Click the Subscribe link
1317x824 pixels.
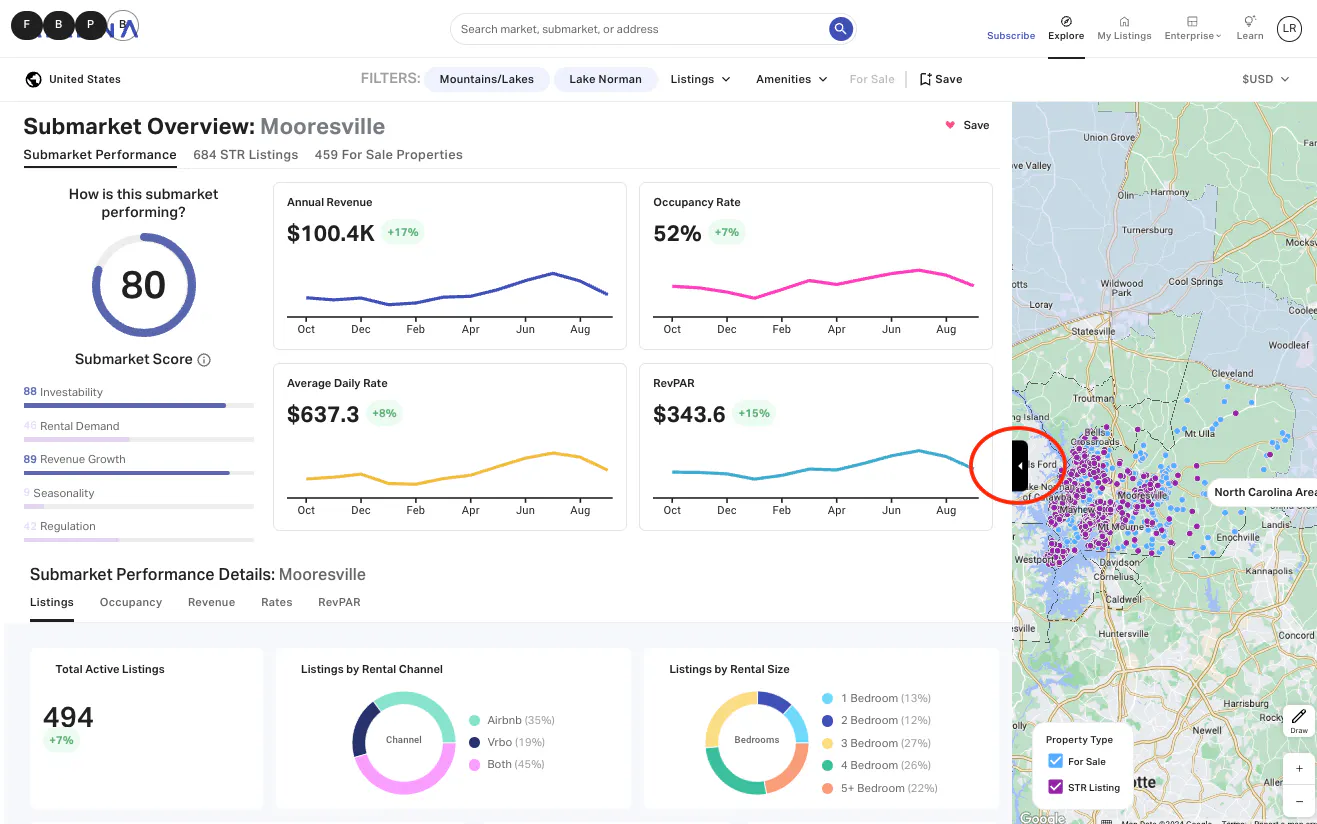click(x=1011, y=35)
